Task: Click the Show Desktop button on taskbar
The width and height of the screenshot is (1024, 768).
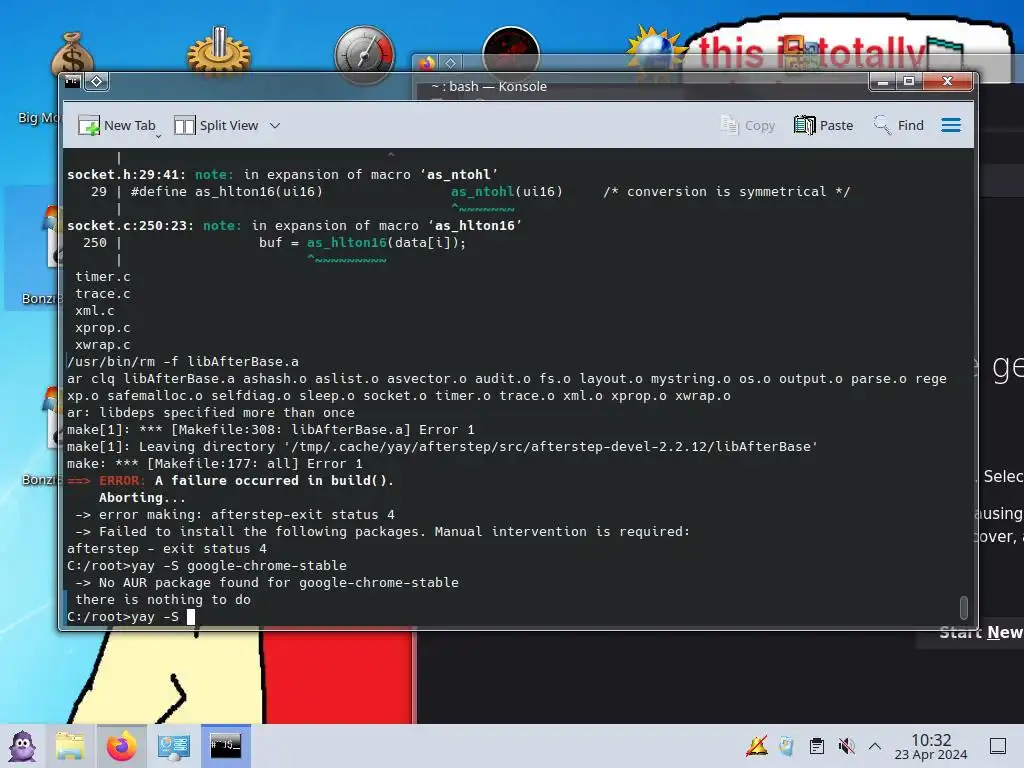Action: tap(998, 746)
